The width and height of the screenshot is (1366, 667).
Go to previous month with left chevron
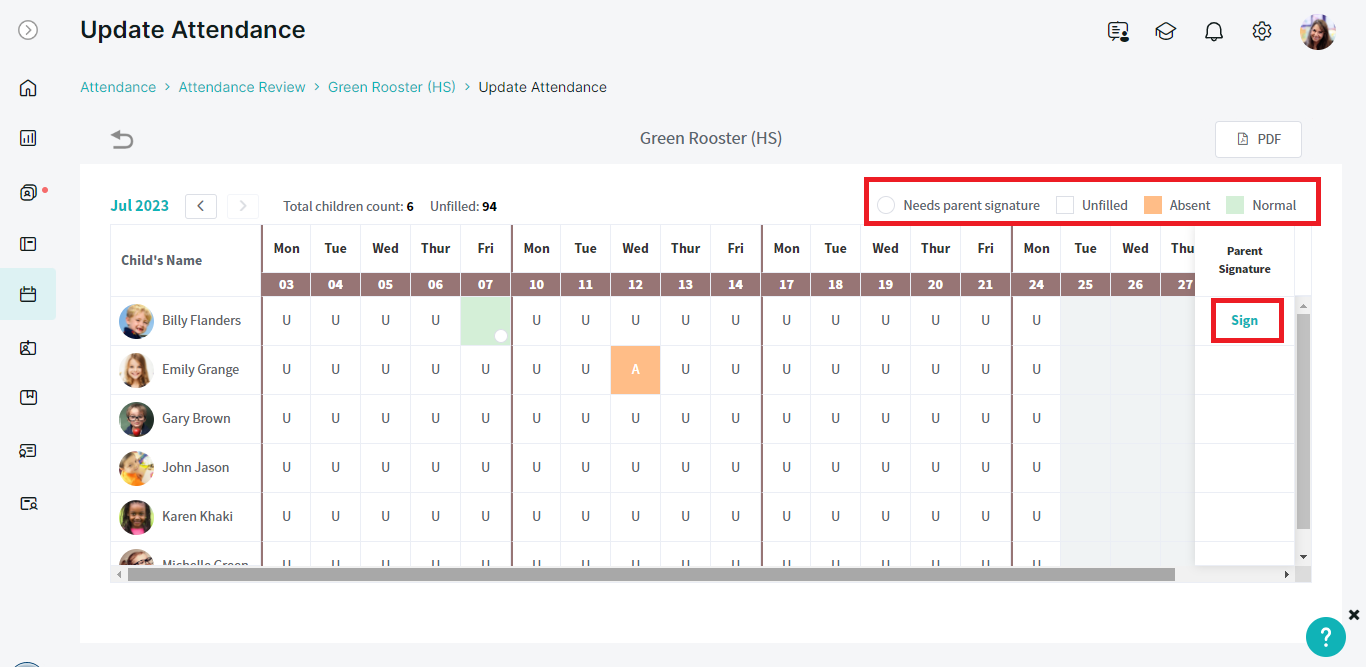pyautogui.click(x=201, y=206)
